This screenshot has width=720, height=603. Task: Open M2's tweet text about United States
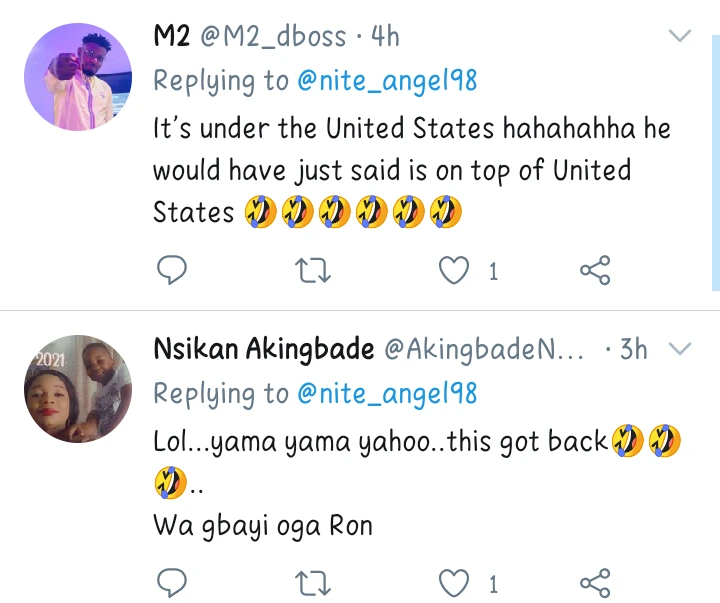pyautogui.click(x=410, y=170)
